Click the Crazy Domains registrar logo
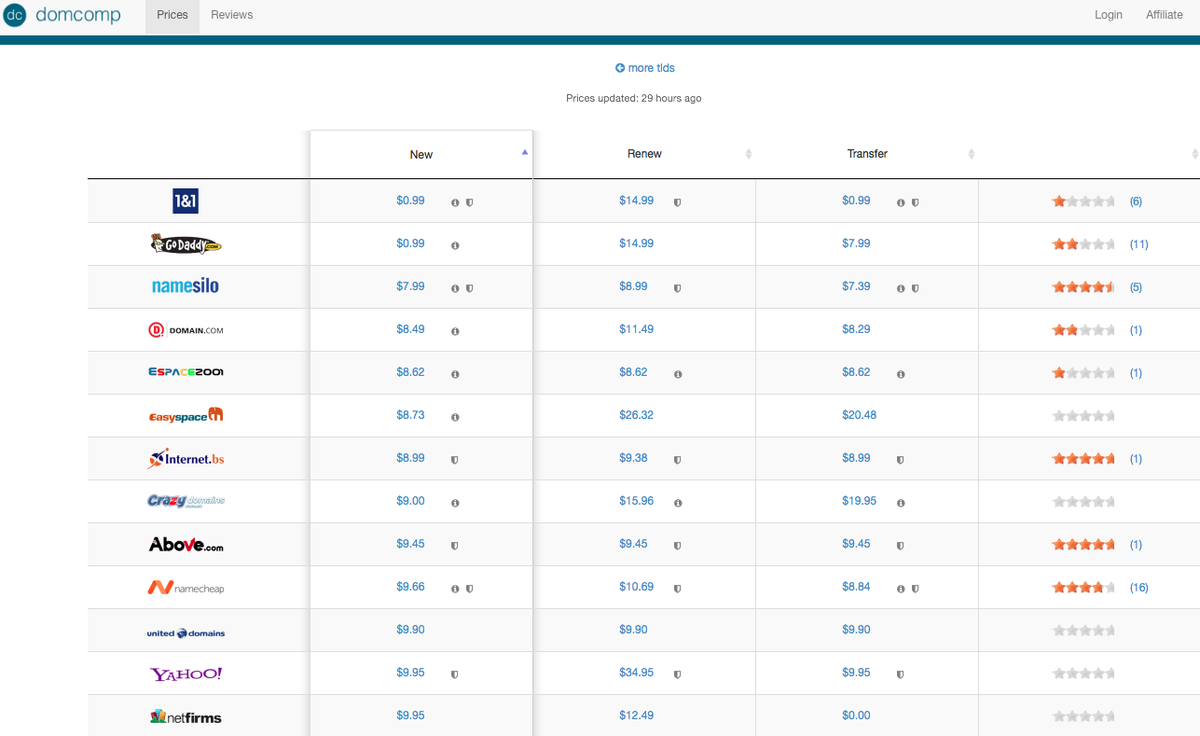Image resolution: width=1200 pixels, height=736 pixels. [x=186, y=501]
